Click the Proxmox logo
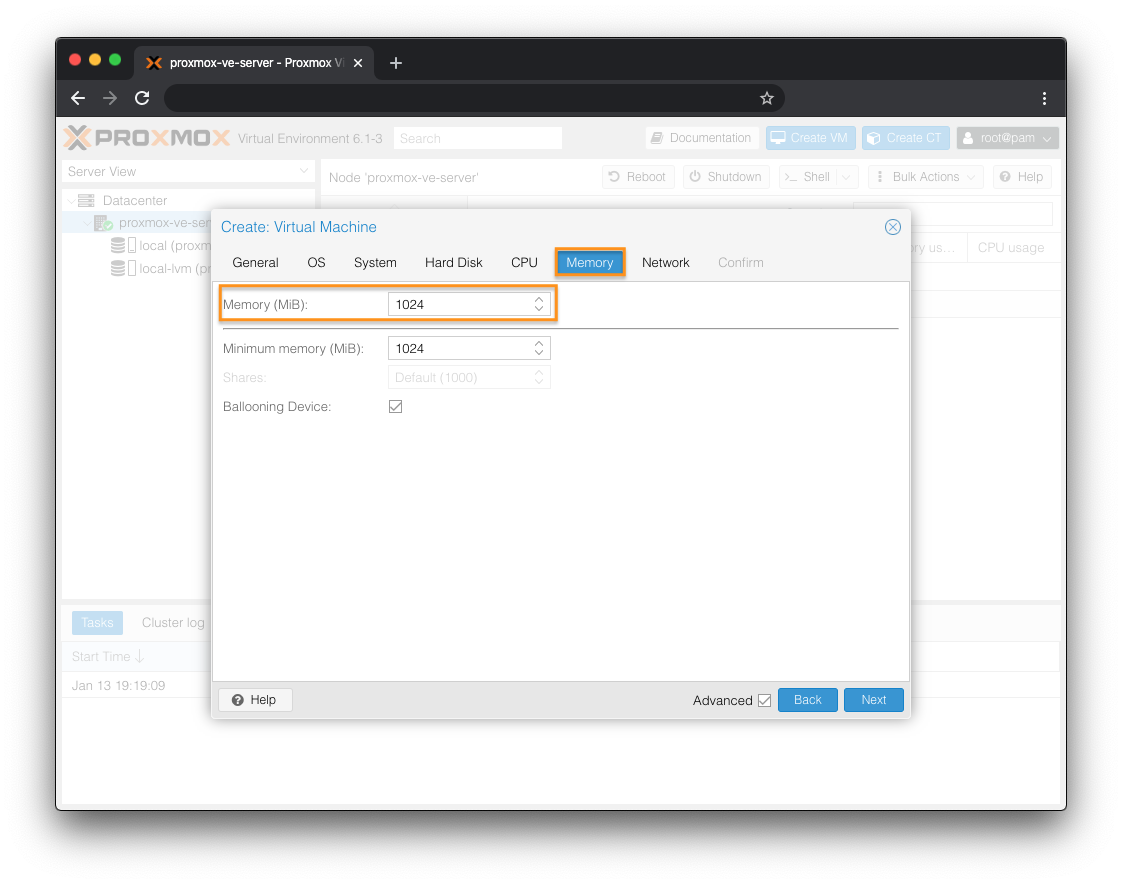 click(x=147, y=137)
